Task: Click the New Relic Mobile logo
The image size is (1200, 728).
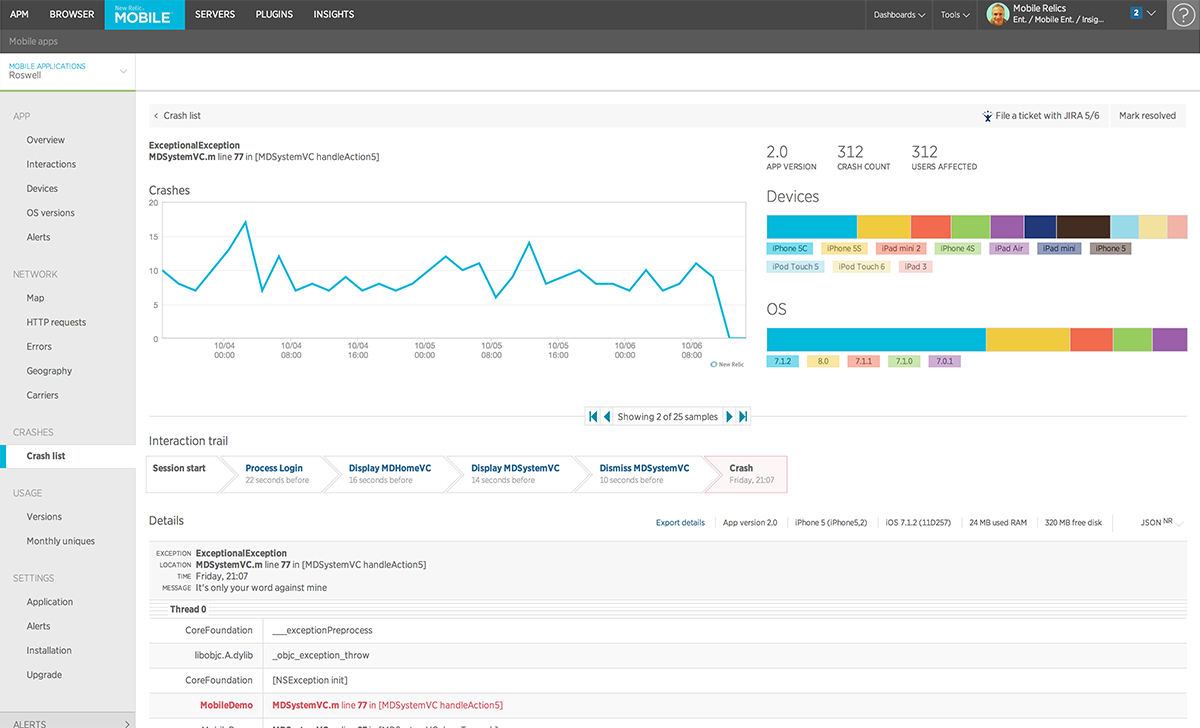Action: (144, 14)
